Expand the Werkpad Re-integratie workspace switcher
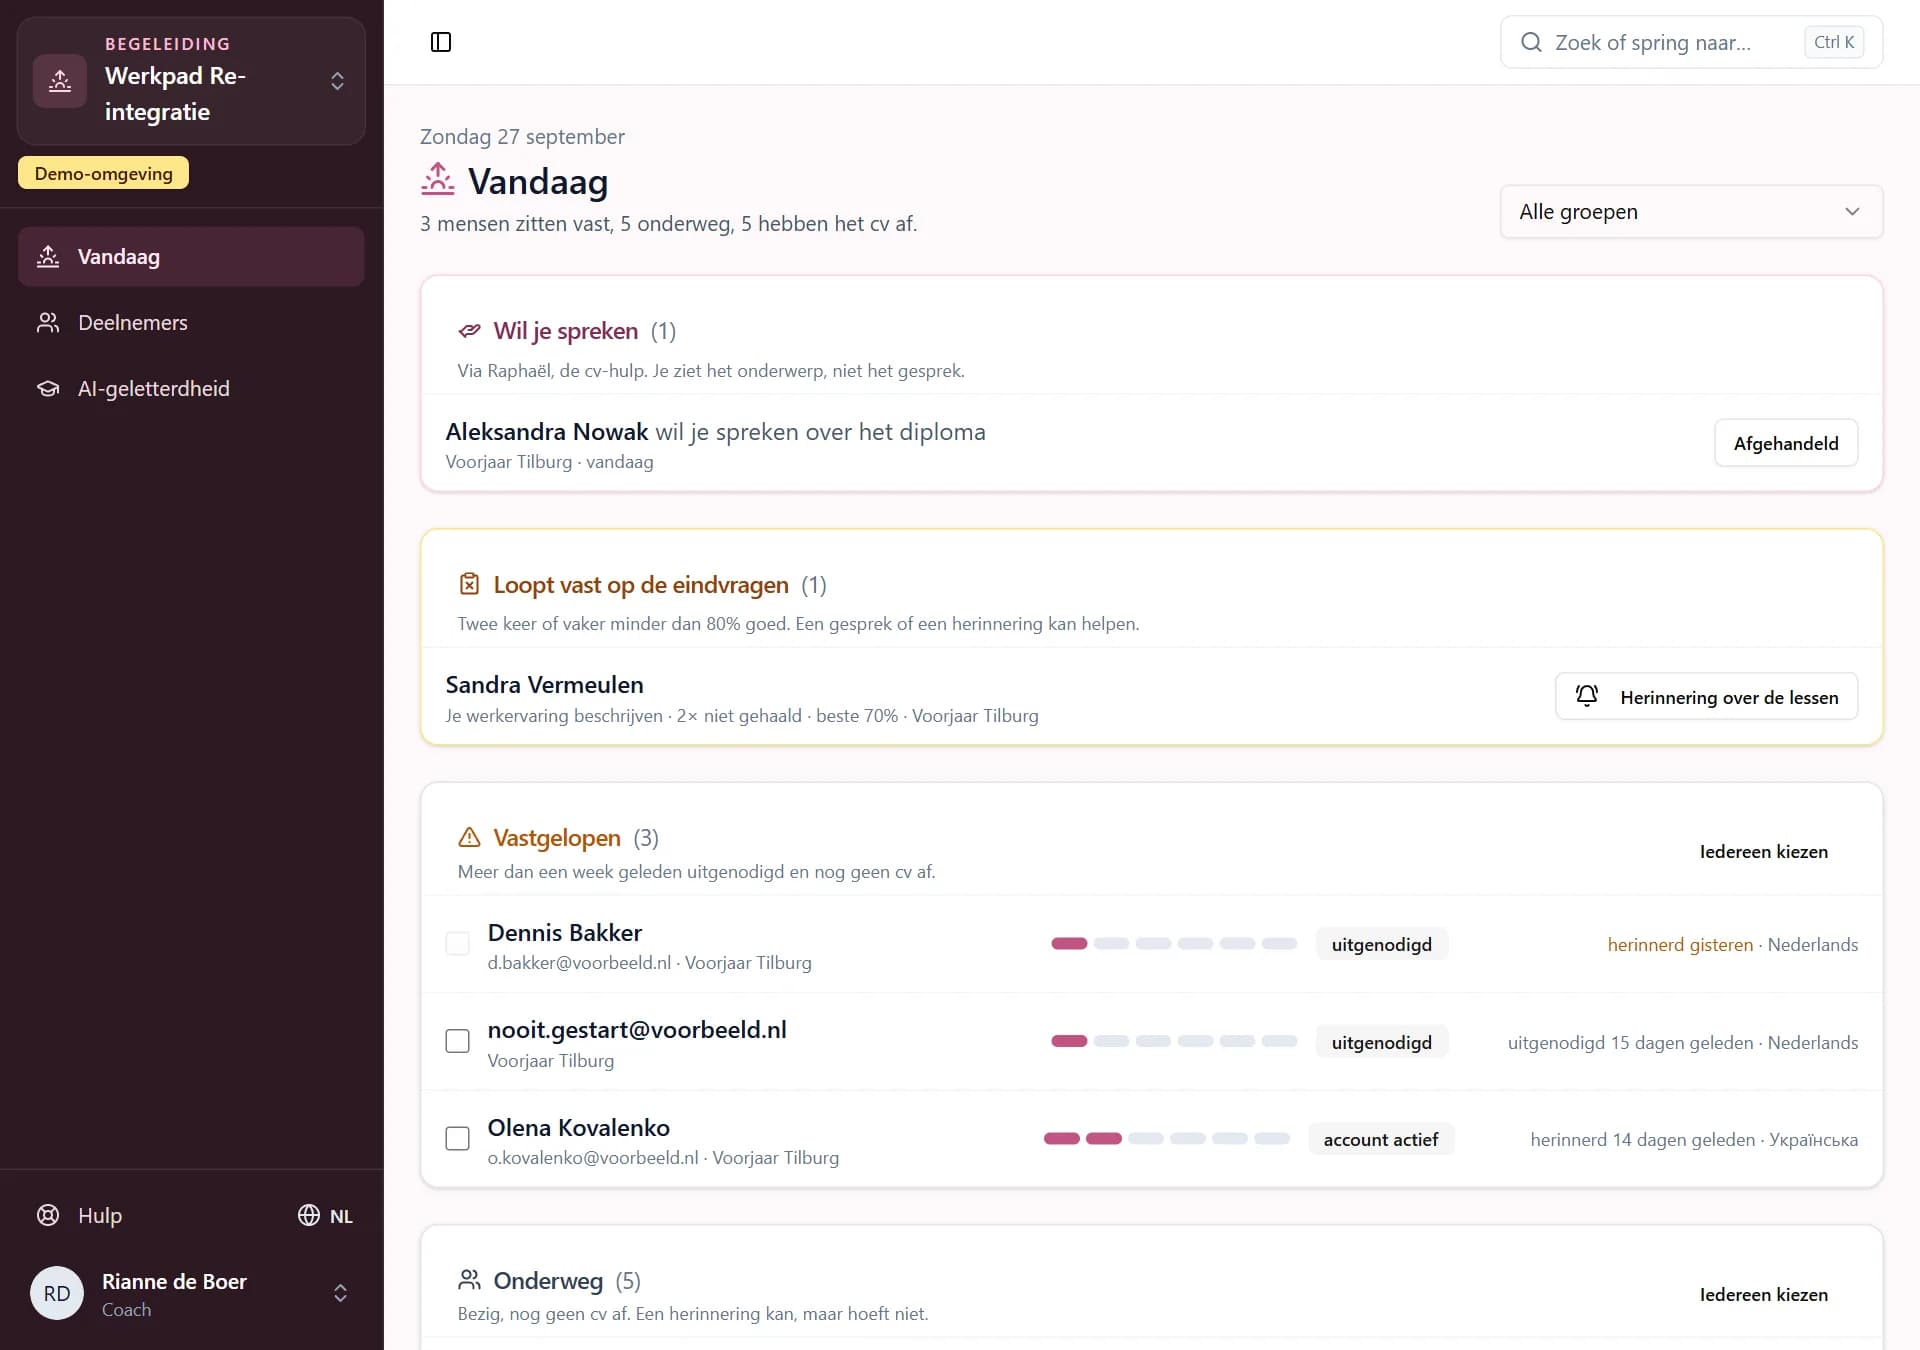The image size is (1920, 1350). click(x=191, y=81)
